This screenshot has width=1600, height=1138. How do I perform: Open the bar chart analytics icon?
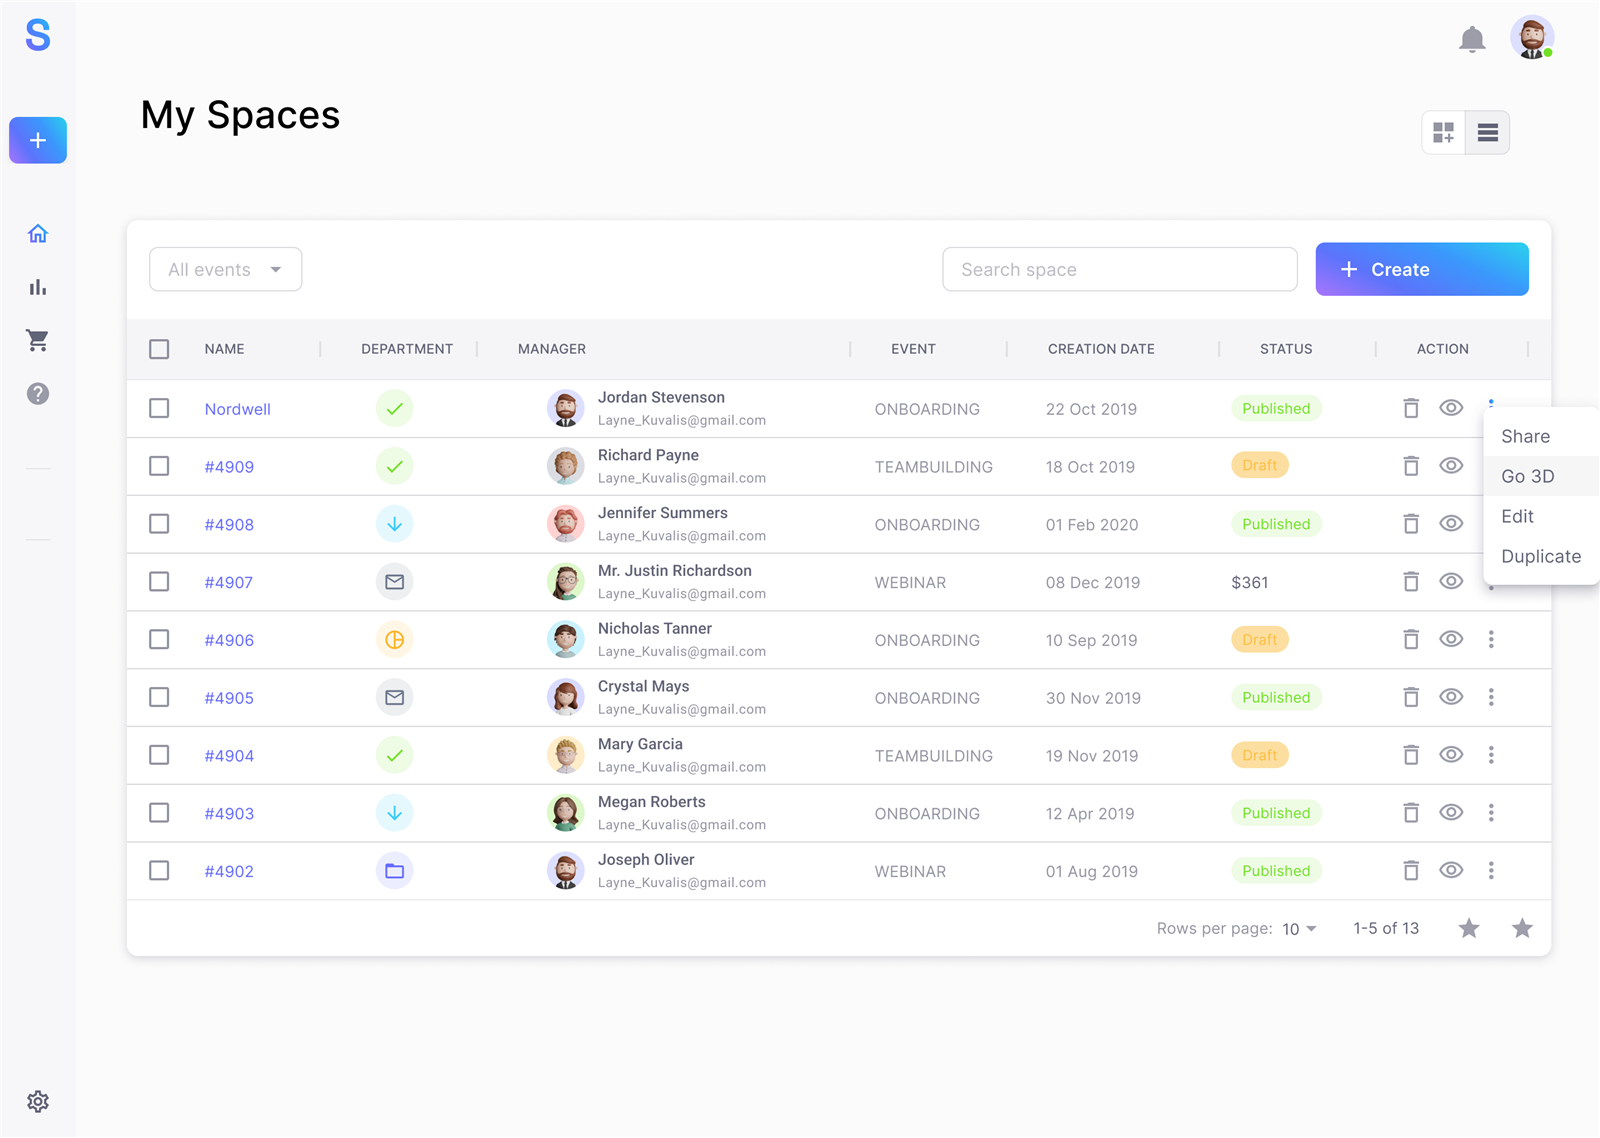coord(38,287)
